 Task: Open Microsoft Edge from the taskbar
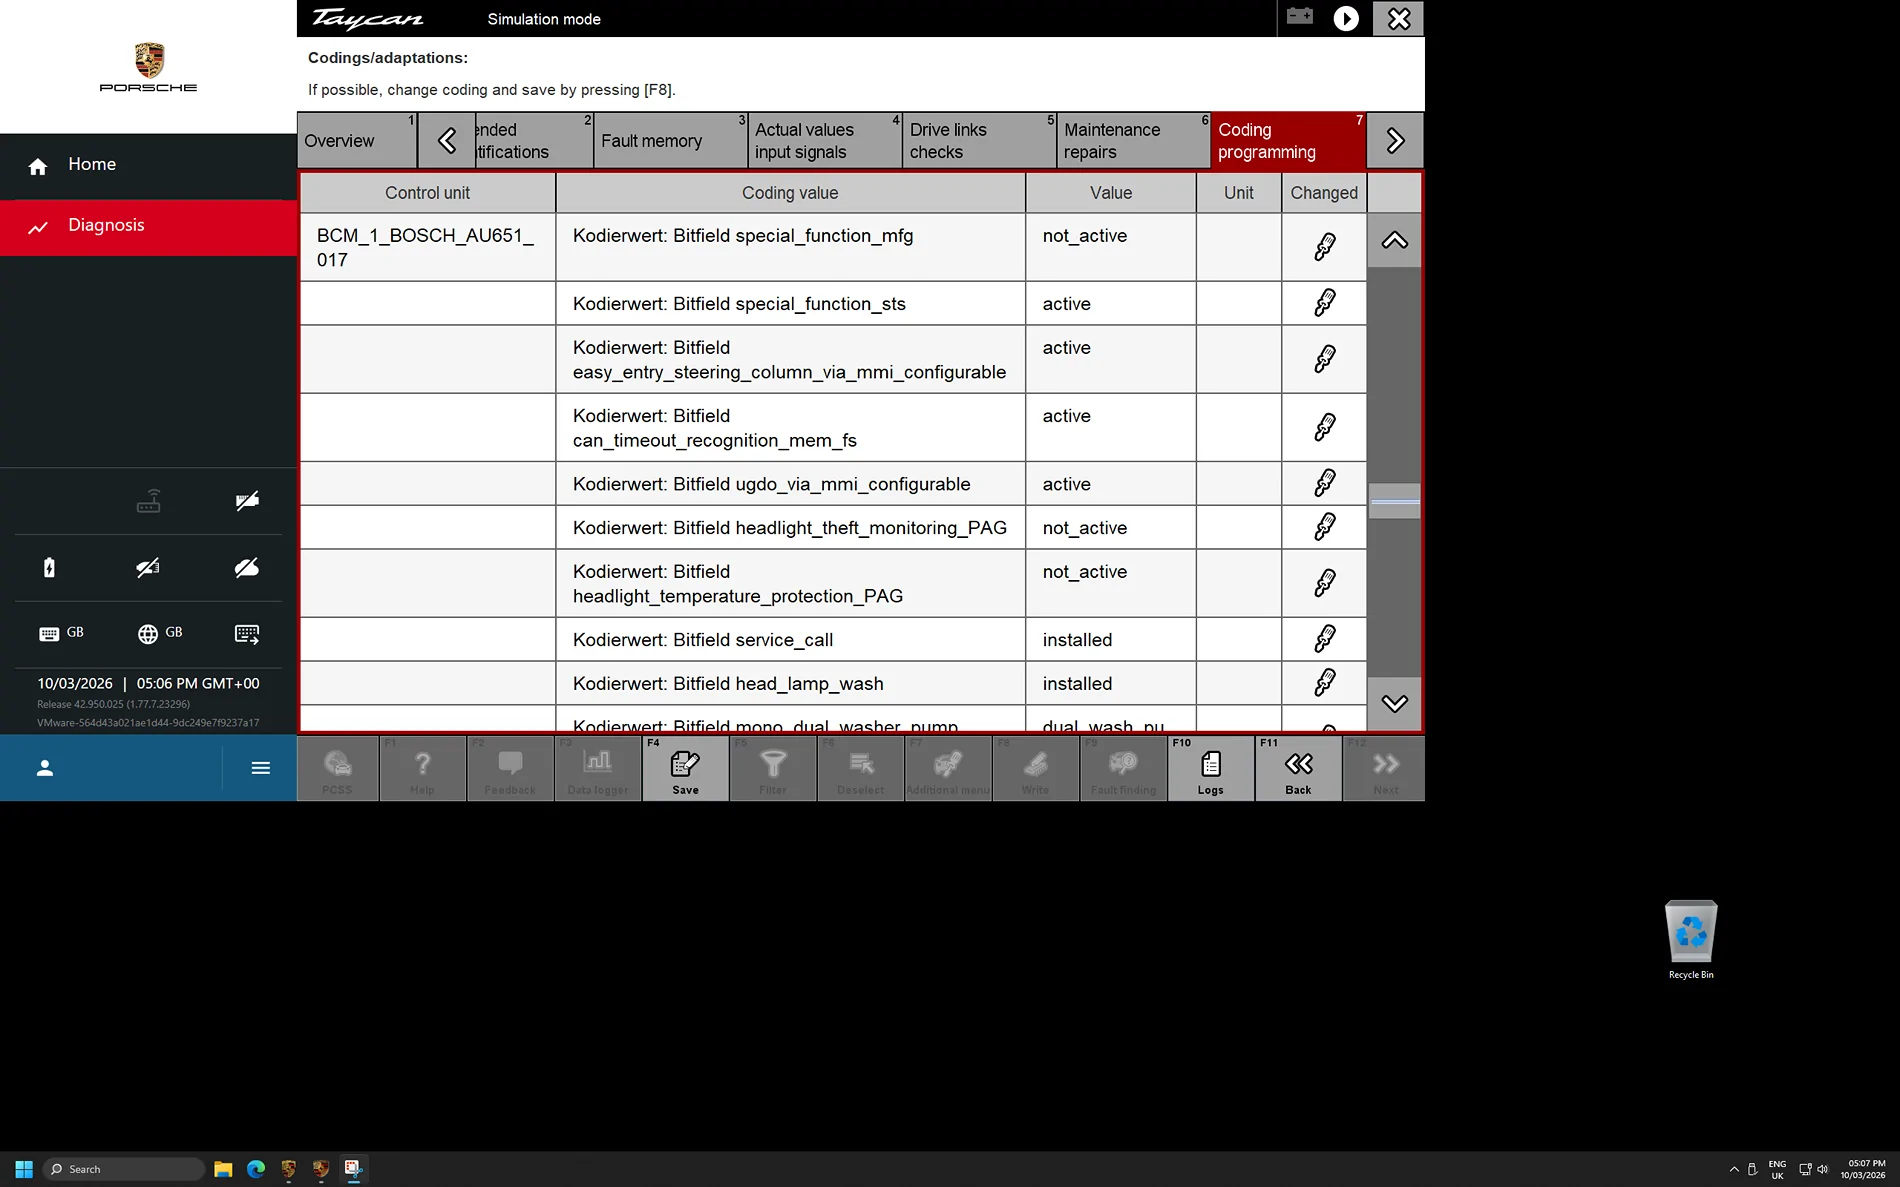[256, 1169]
